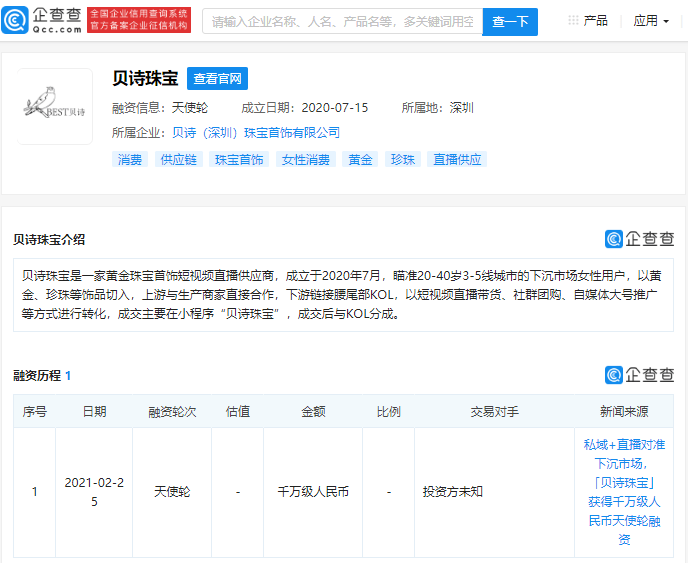Screen dimensions: 688x563
Task: Focus the company name search field
Action: point(342,21)
